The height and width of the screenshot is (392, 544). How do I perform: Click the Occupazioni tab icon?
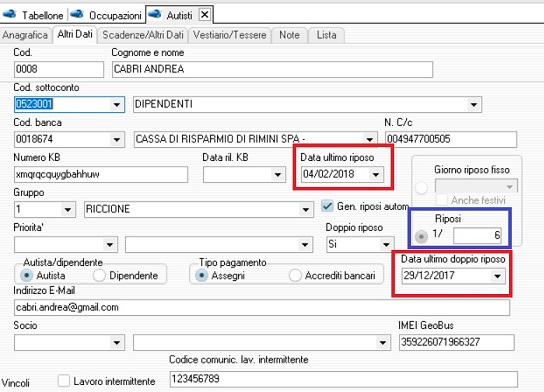pyautogui.click(x=77, y=15)
